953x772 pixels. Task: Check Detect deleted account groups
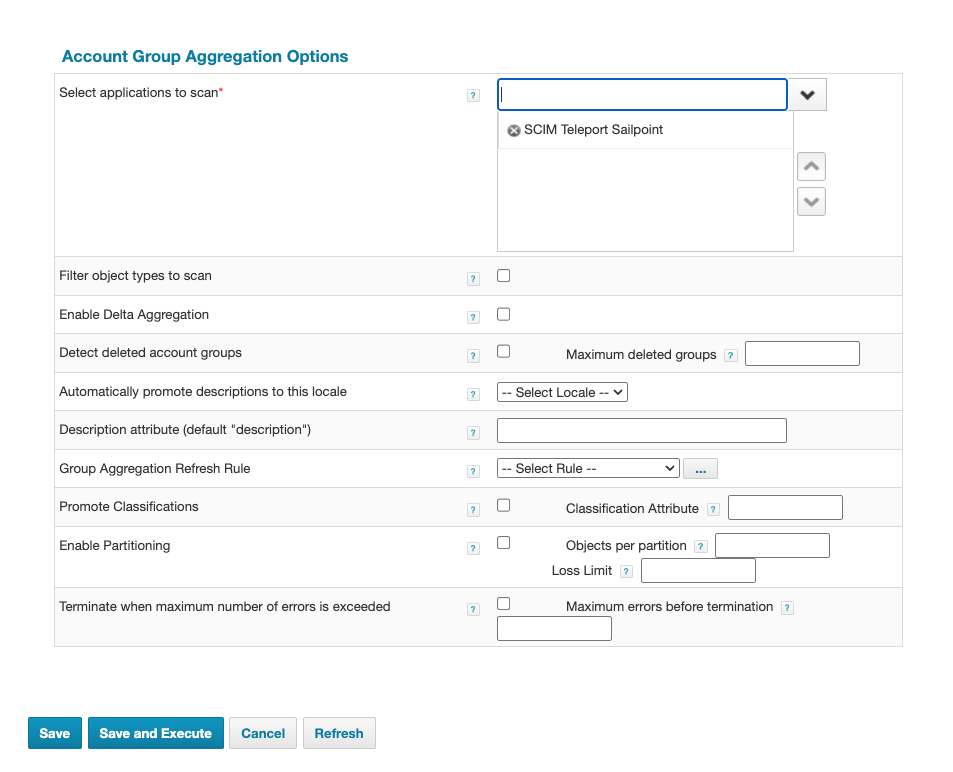pos(503,350)
